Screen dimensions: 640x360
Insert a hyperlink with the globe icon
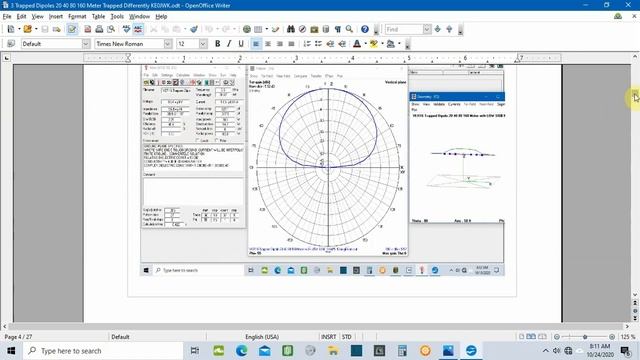[247, 29]
